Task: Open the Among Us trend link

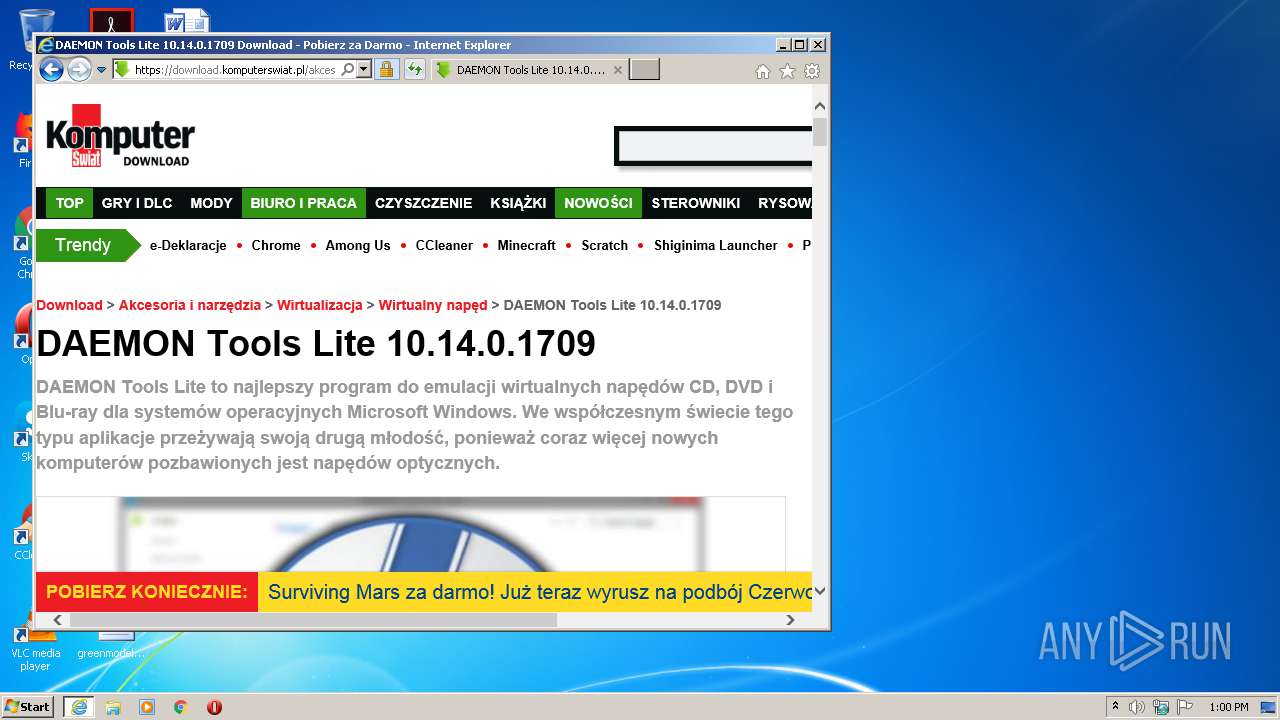Action: click(358, 245)
